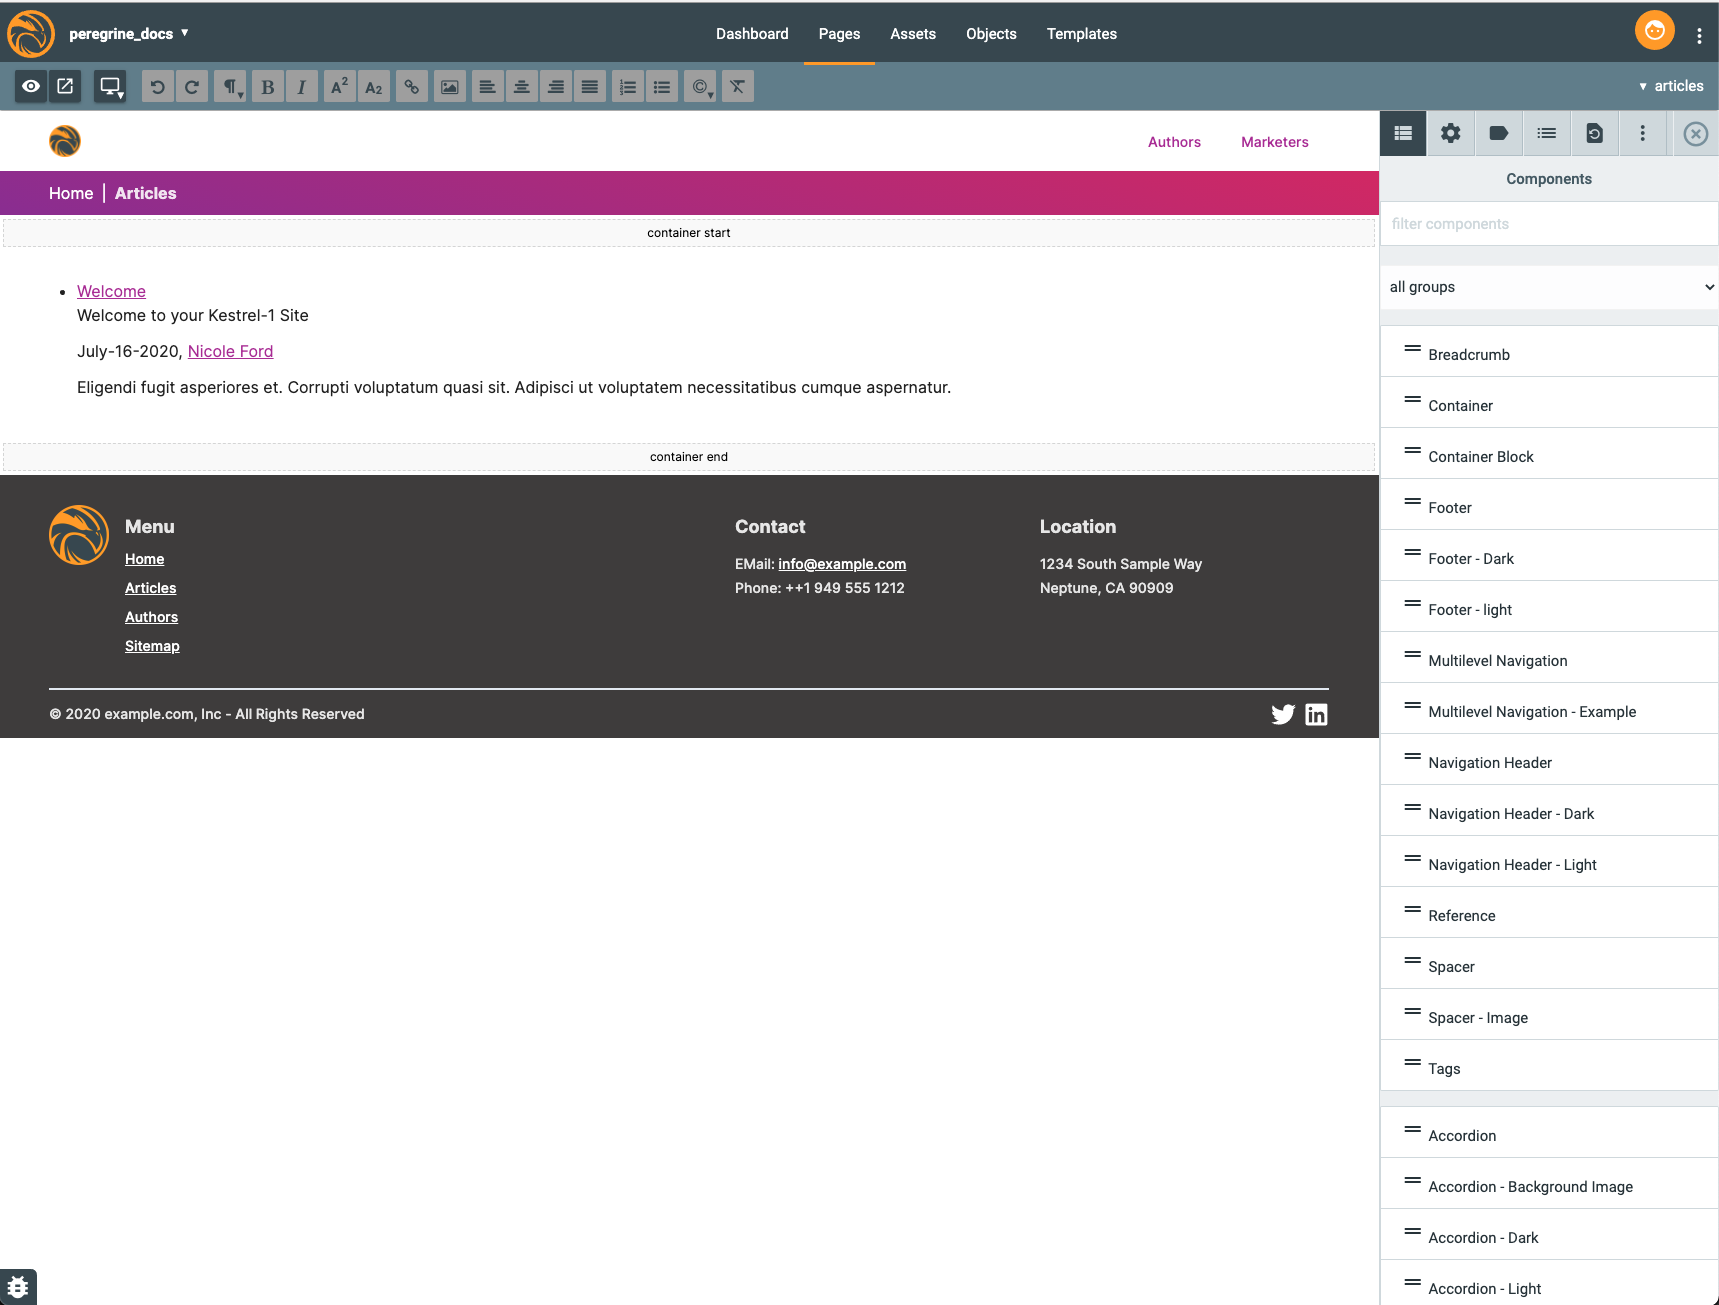This screenshot has height=1305, width=1719.
Task: Toggle preview mode with the eye icon
Action: tap(31, 87)
